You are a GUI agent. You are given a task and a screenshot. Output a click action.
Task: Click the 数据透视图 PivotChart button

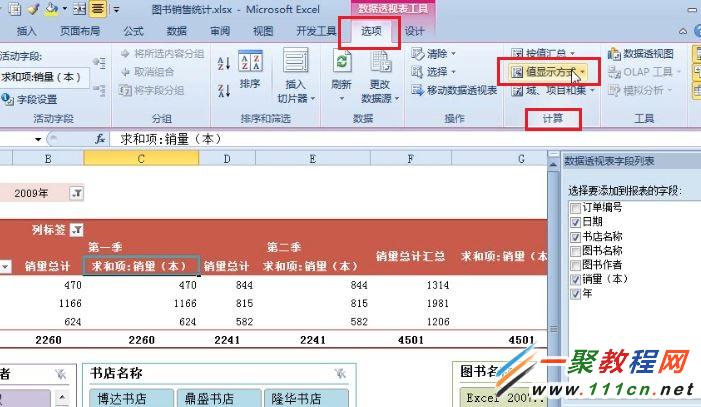[x=641, y=54]
